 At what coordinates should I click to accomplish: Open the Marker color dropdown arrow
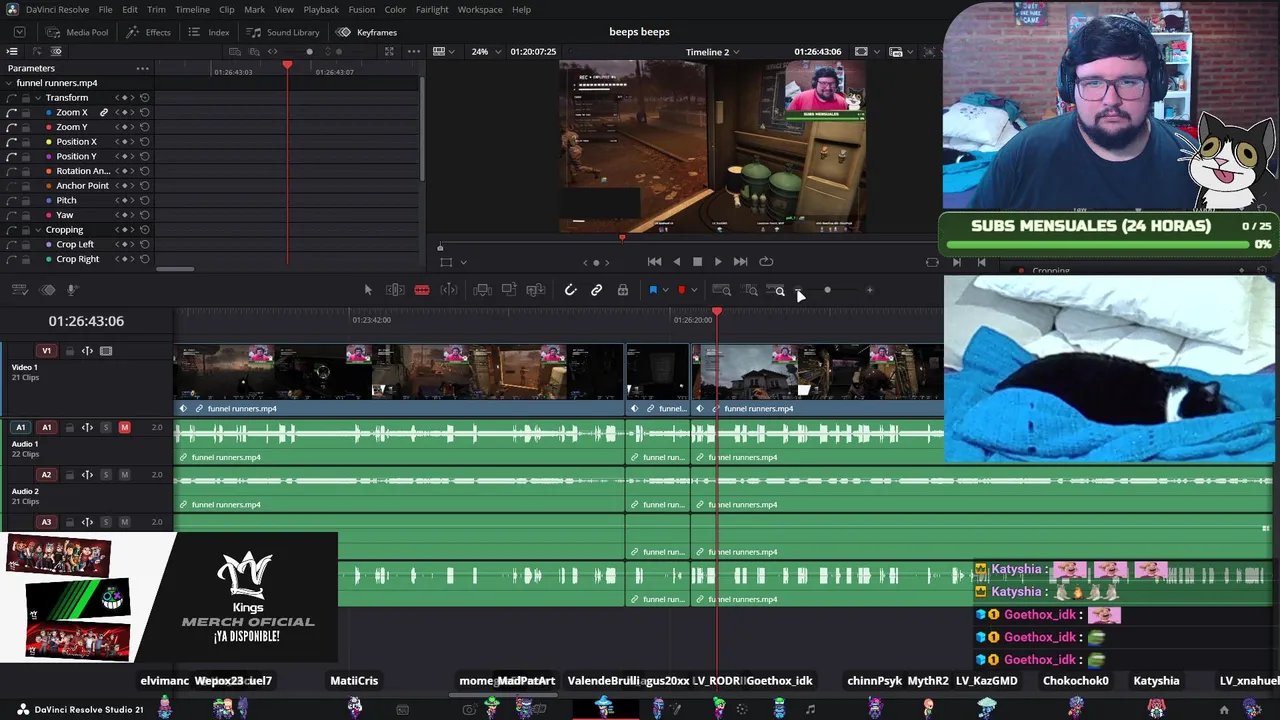(694, 291)
